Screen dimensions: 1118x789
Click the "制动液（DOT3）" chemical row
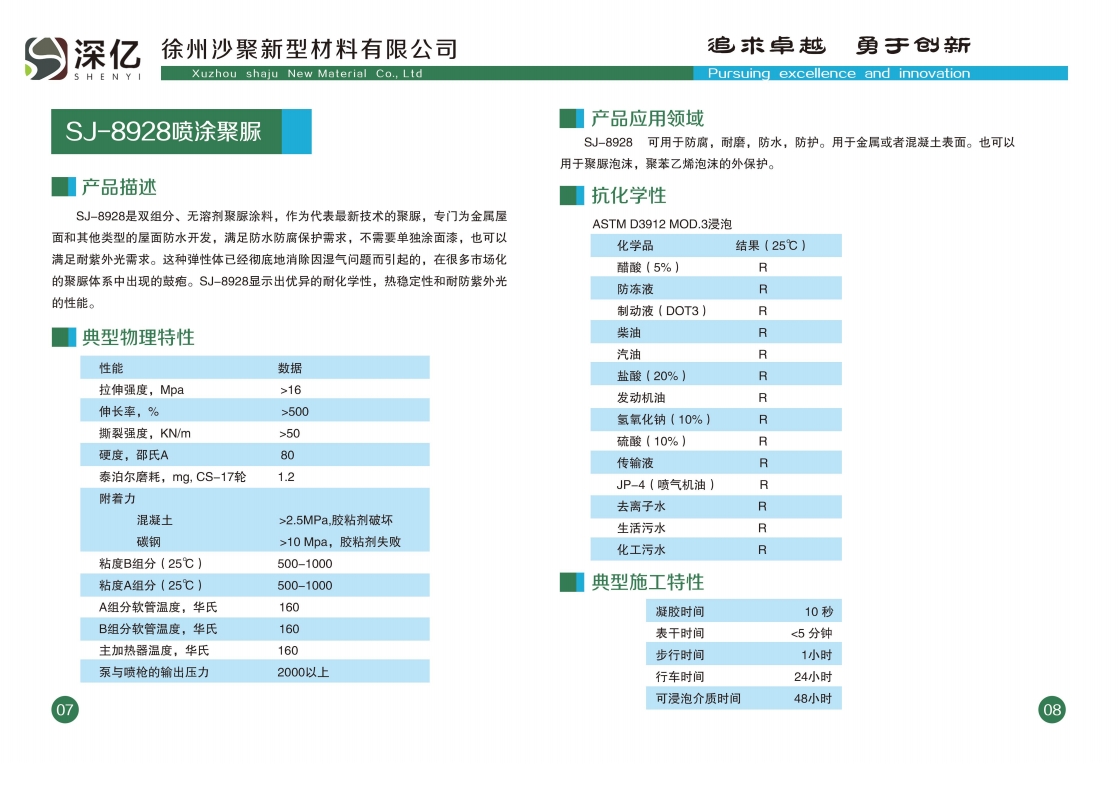coord(716,311)
